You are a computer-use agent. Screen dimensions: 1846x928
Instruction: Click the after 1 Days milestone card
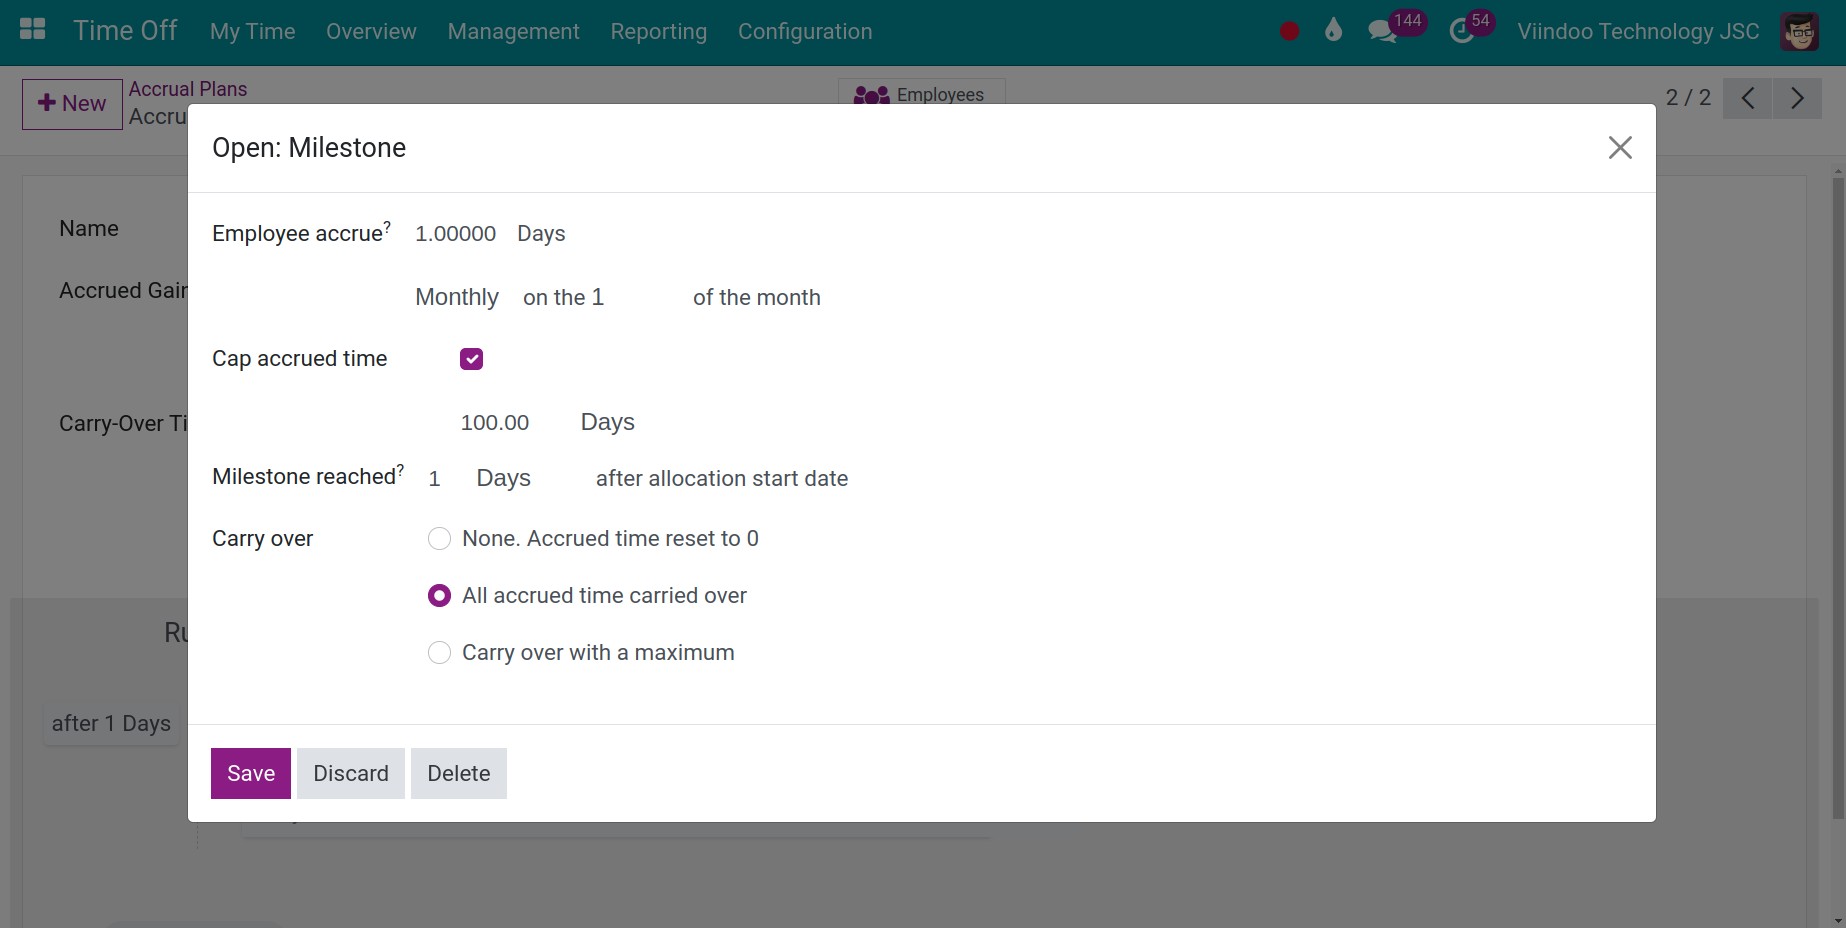click(111, 723)
